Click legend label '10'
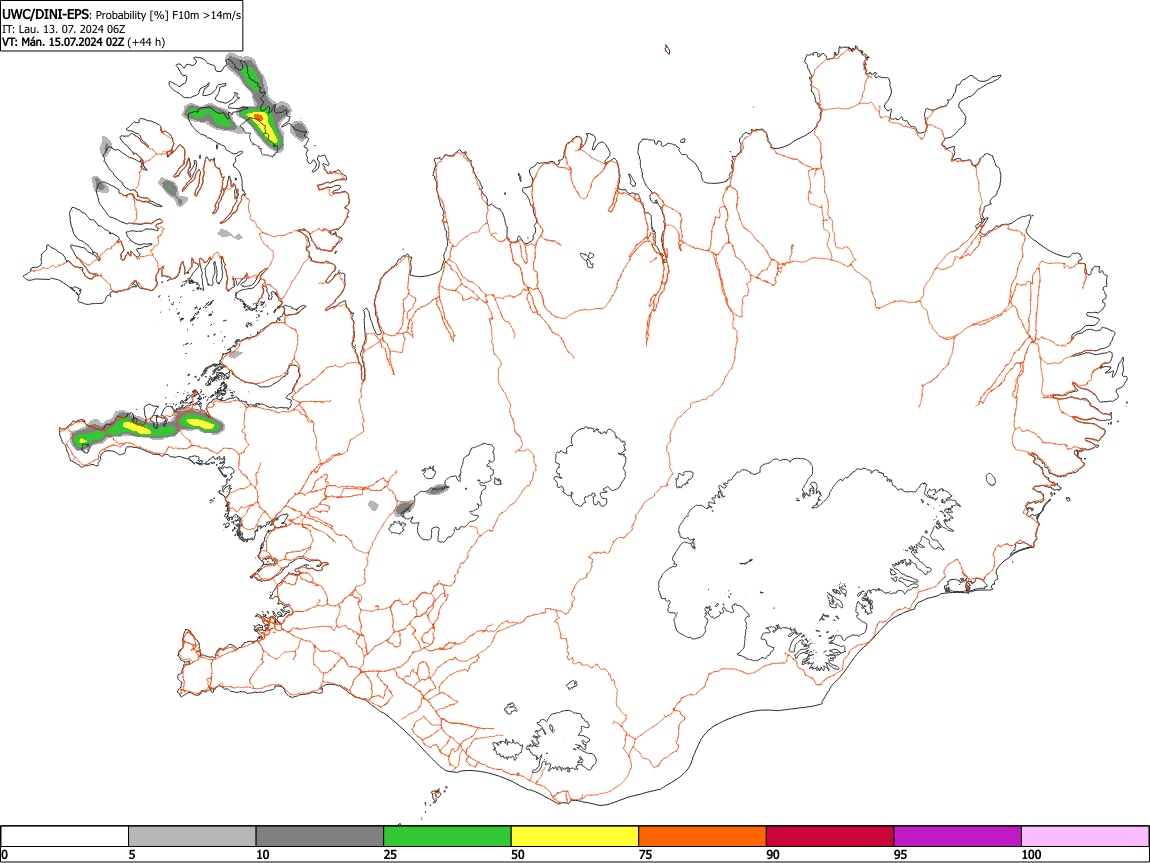The height and width of the screenshot is (863, 1150). pos(263,854)
